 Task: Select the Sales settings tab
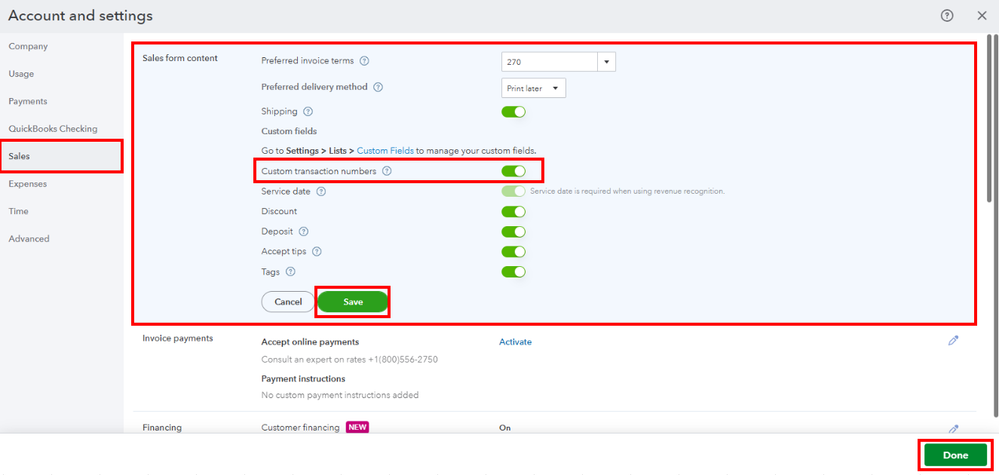pyautogui.click(x=61, y=156)
